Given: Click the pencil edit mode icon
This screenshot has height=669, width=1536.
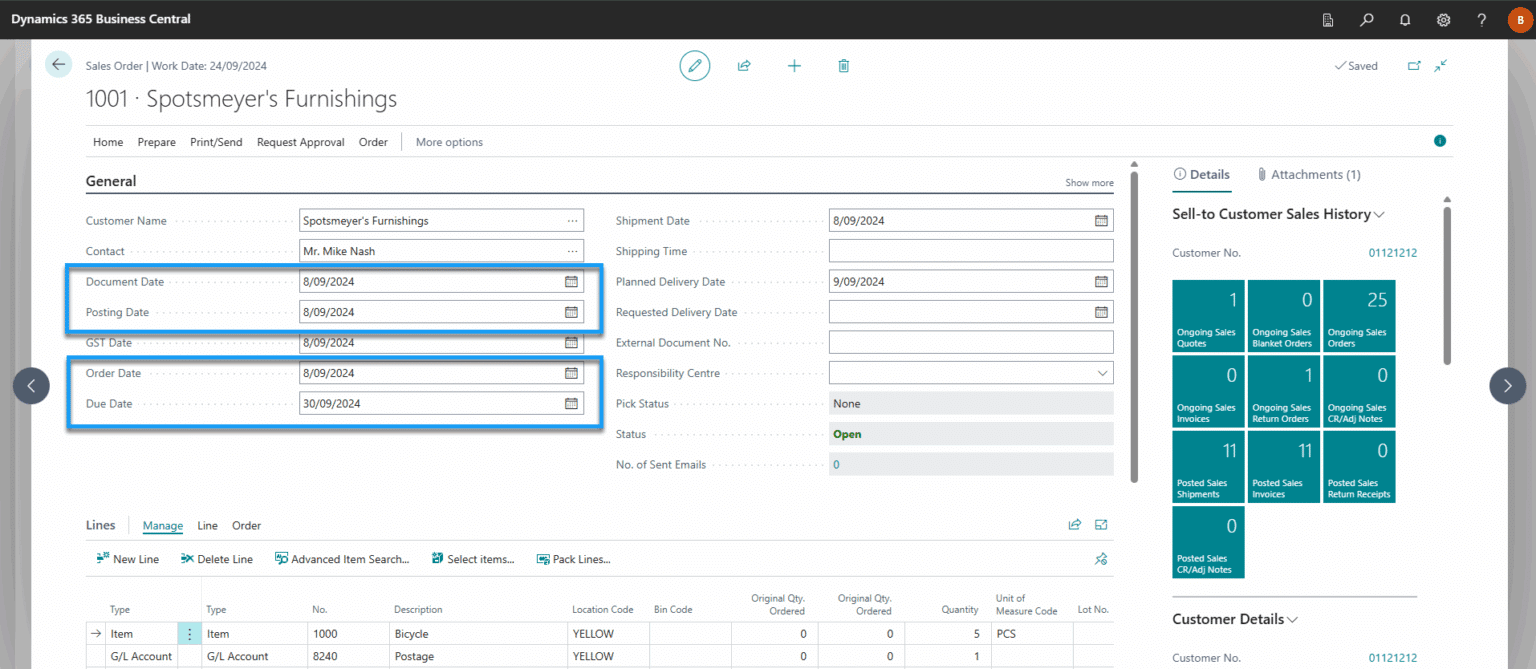Looking at the screenshot, I should 694,66.
